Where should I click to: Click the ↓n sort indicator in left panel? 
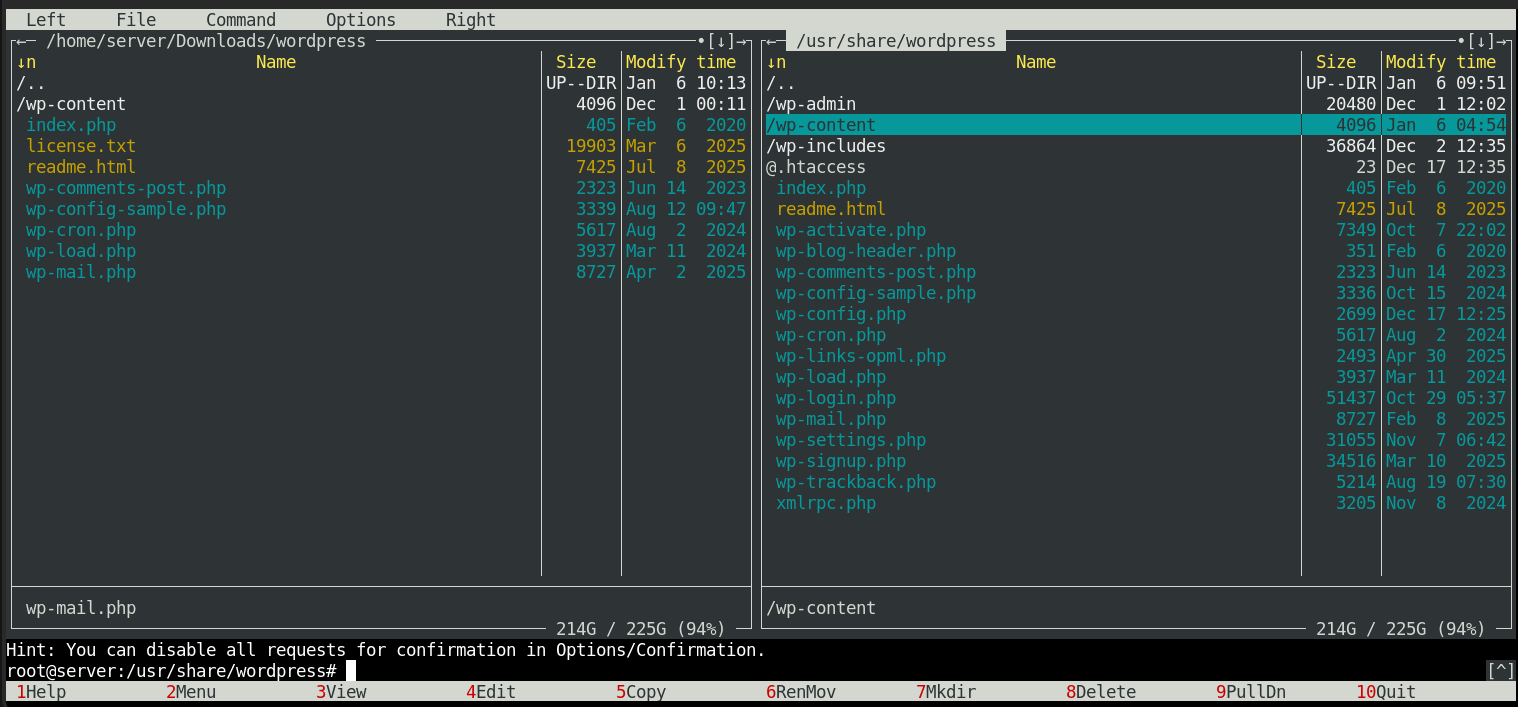[26, 62]
